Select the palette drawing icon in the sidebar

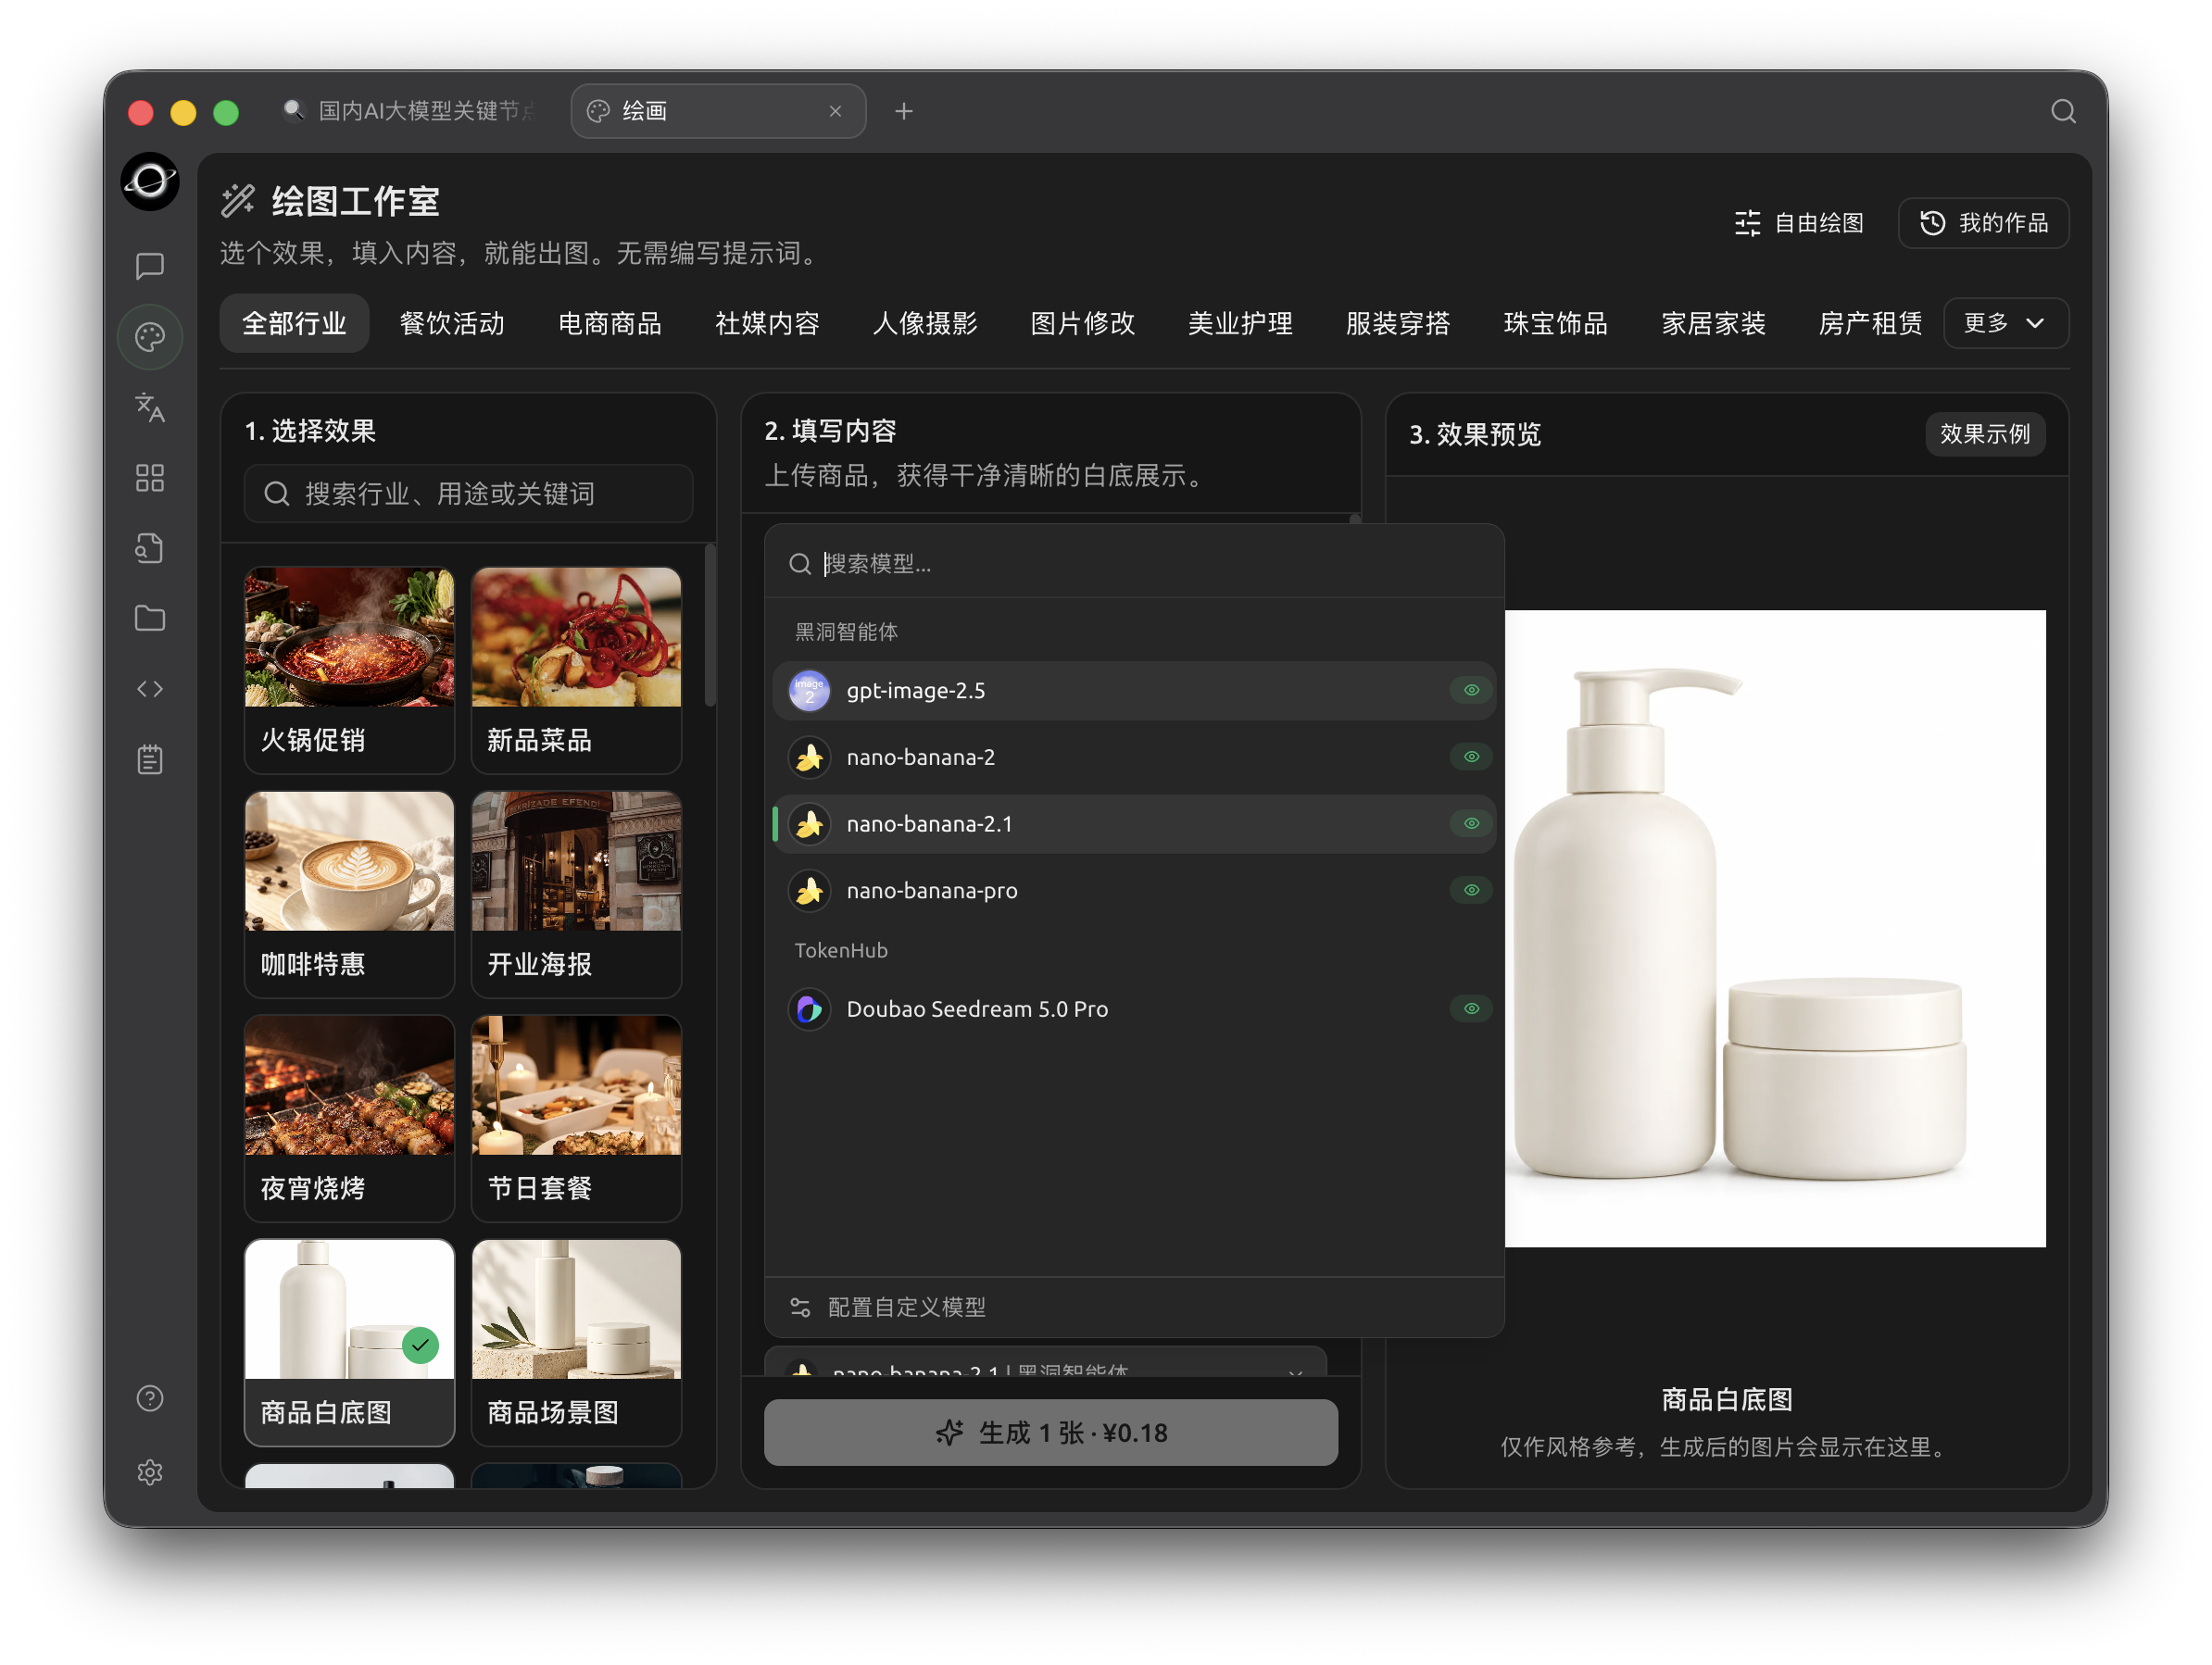tap(150, 337)
